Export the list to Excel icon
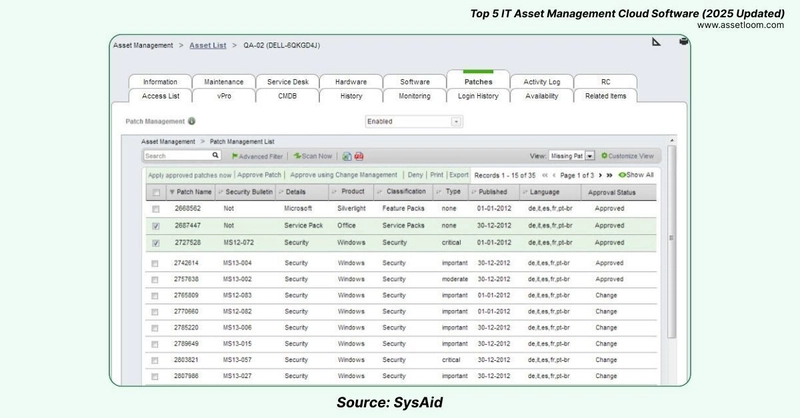 [x=347, y=156]
